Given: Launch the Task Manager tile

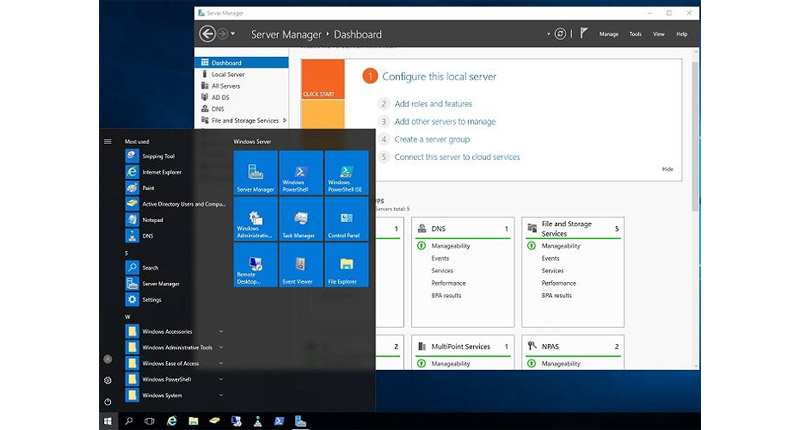Looking at the screenshot, I should click(301, 219).
